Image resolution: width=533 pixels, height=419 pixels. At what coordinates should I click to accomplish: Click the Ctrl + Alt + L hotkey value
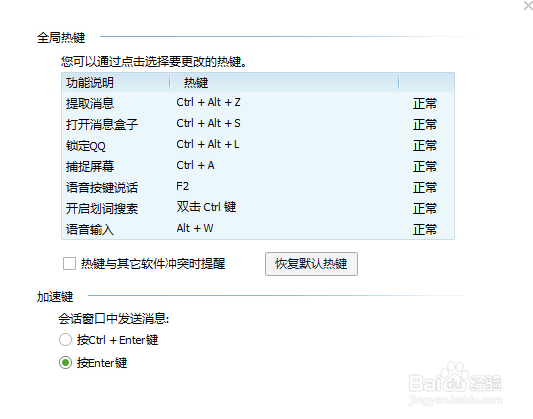(208, 144)
